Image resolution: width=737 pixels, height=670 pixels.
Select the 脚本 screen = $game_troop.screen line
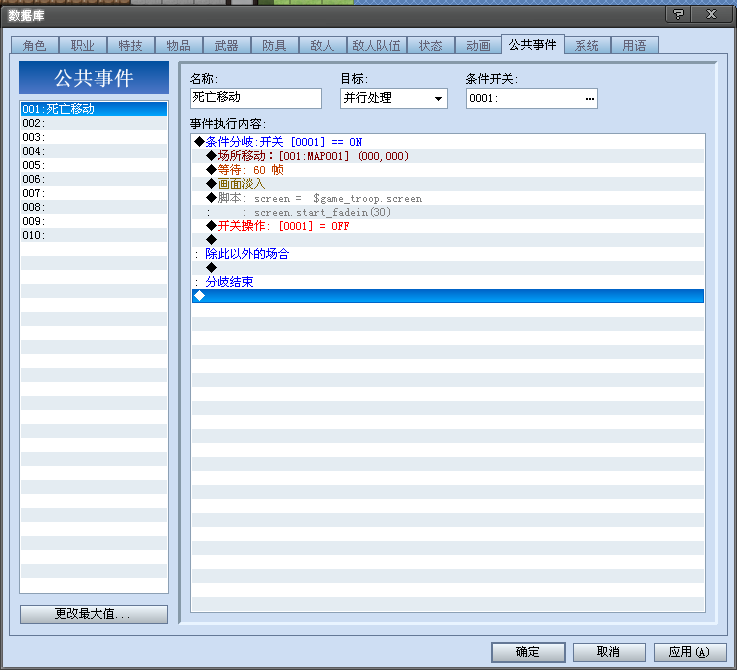click(x=448, y=198)
